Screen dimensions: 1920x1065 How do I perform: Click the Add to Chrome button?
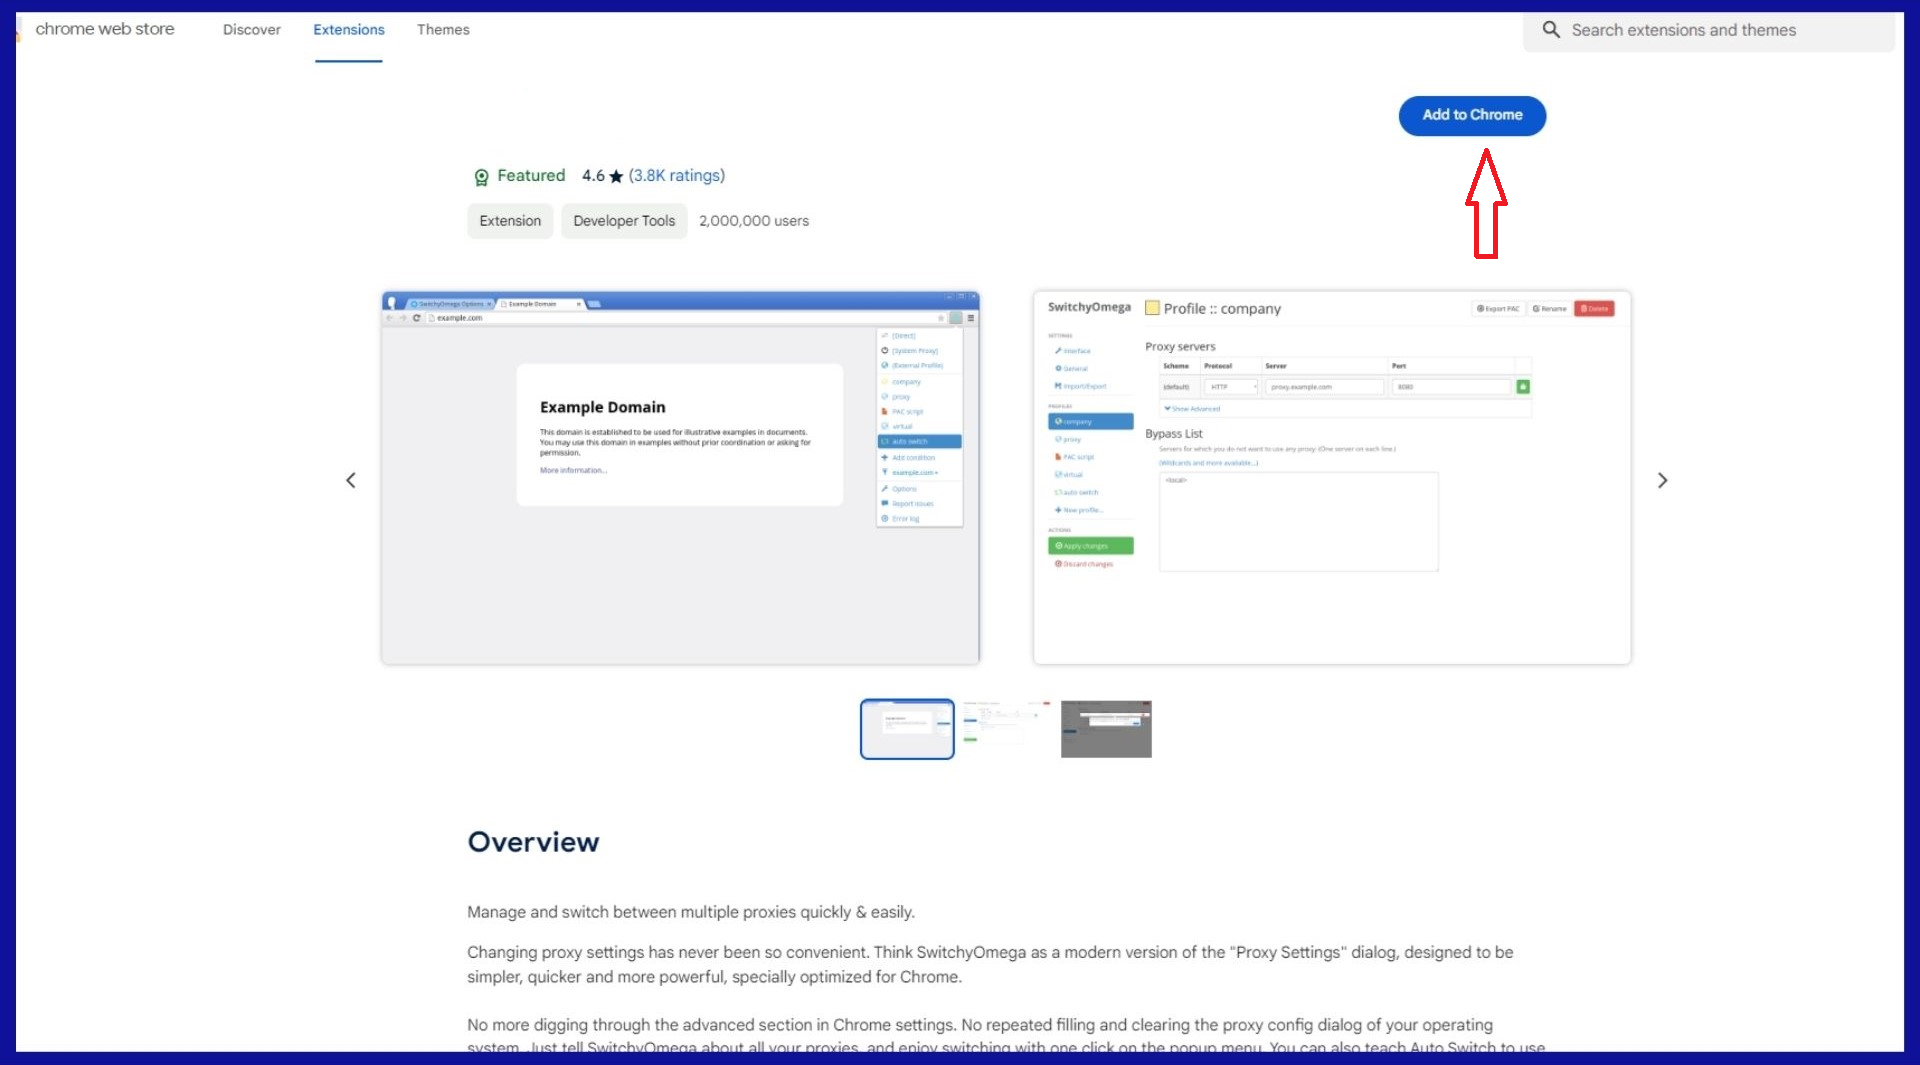pyautogui.click(x=1472, y=115)
